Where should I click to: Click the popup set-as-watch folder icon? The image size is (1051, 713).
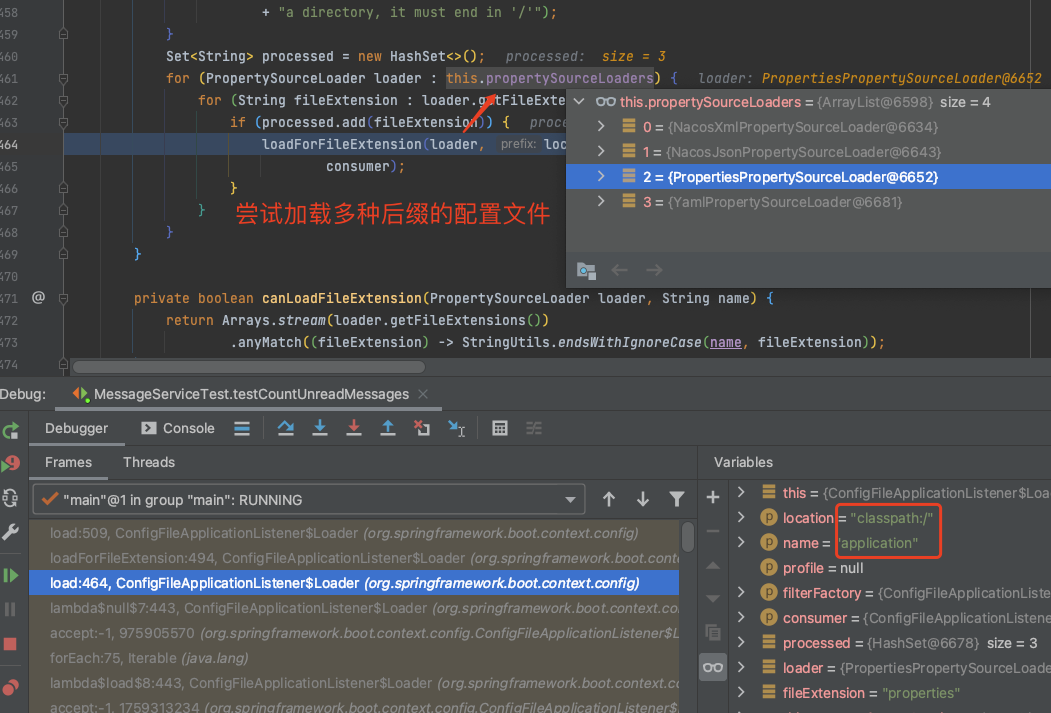(586, 270)
